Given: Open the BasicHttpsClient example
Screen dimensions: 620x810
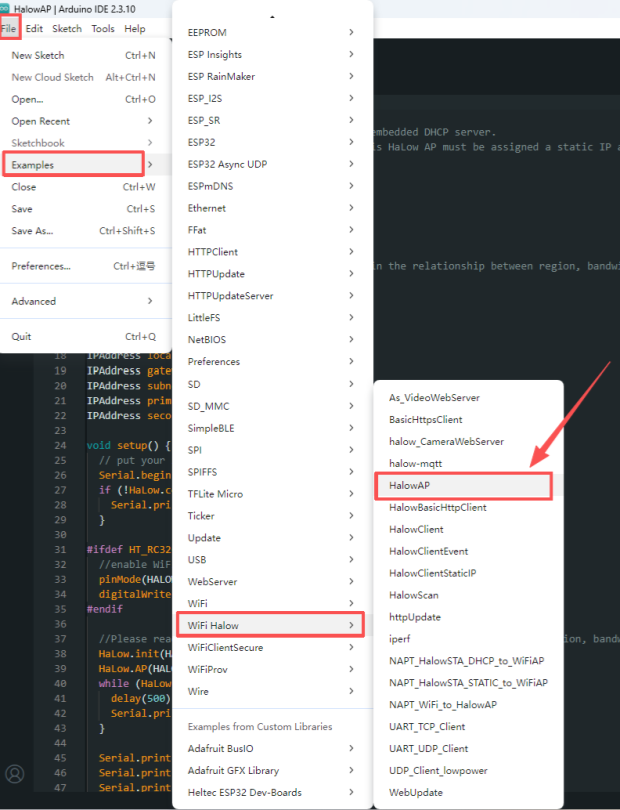Looking at the screenshot, I should pyautogui.click(x=468, y=419).
